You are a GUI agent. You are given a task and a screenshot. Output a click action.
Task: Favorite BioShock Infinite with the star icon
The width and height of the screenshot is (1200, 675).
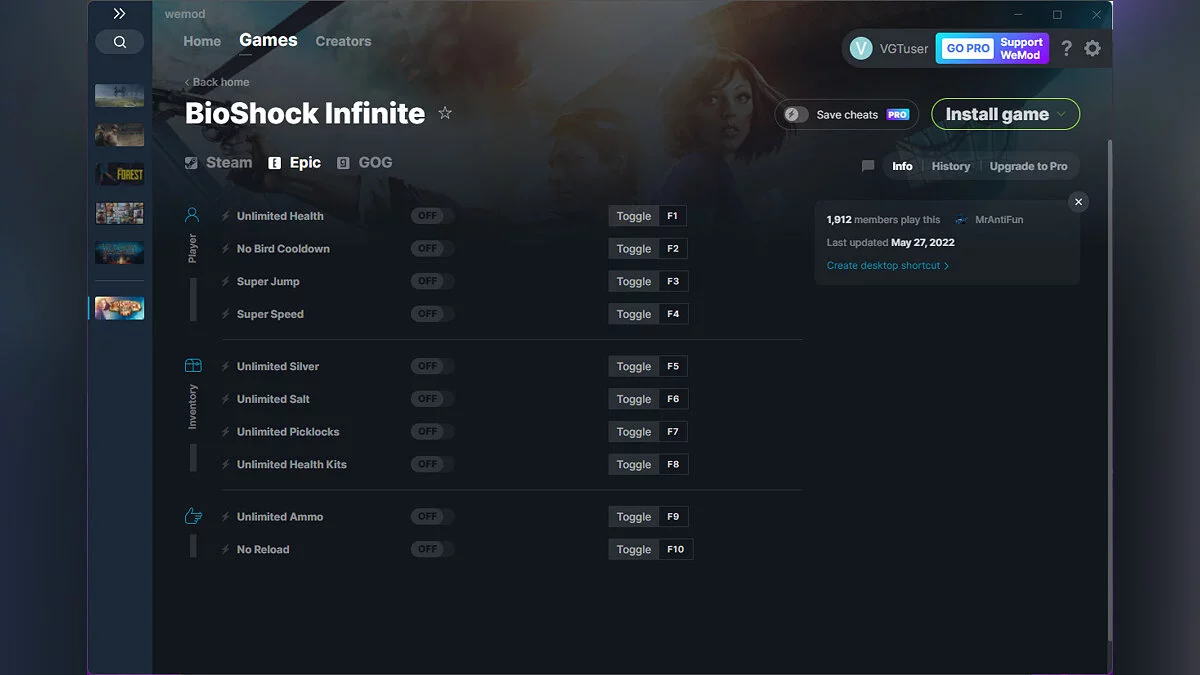445,113
